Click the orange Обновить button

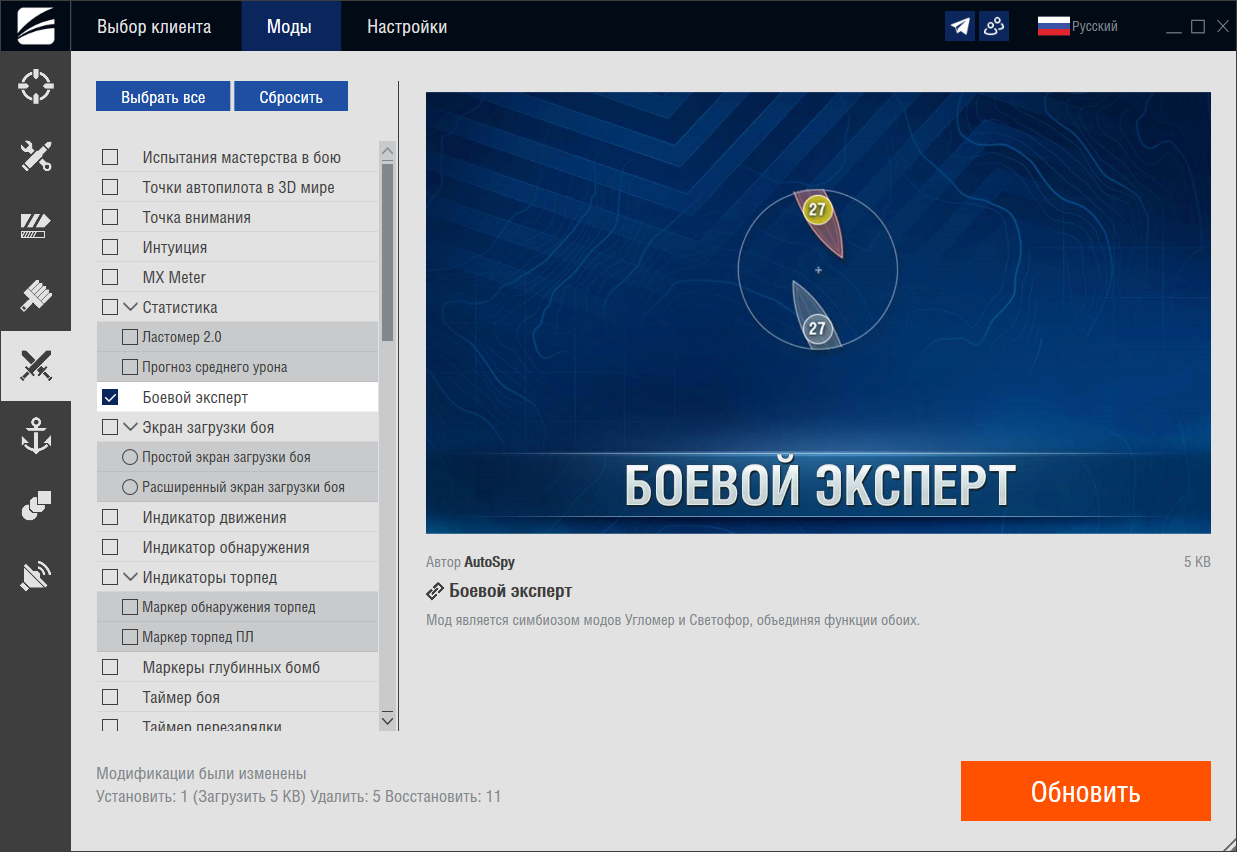(1086, 791)
